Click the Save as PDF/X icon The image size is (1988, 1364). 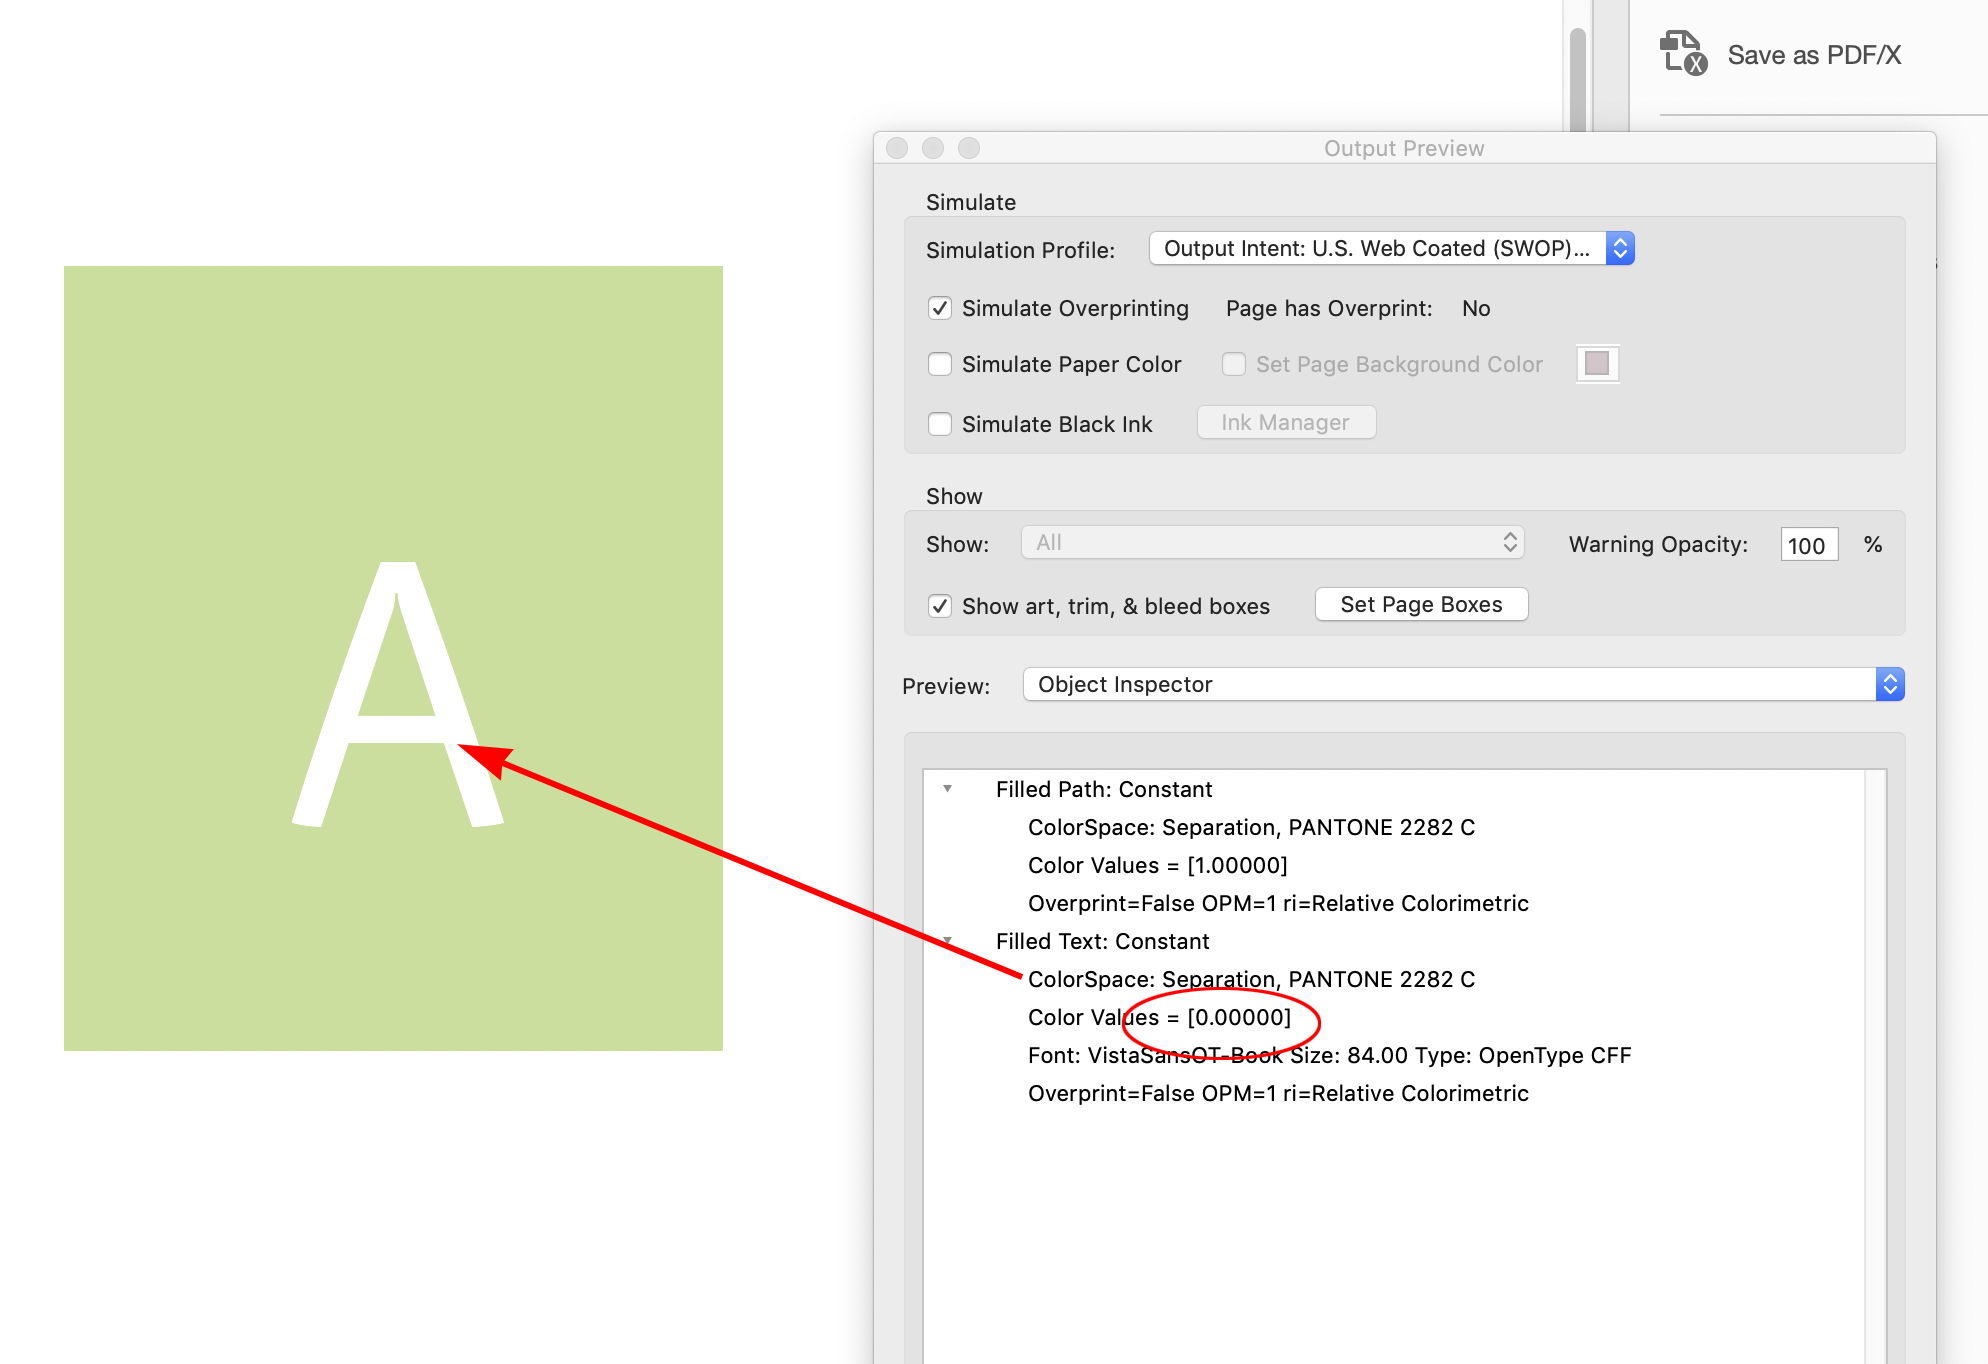[x=1682, y=52]
